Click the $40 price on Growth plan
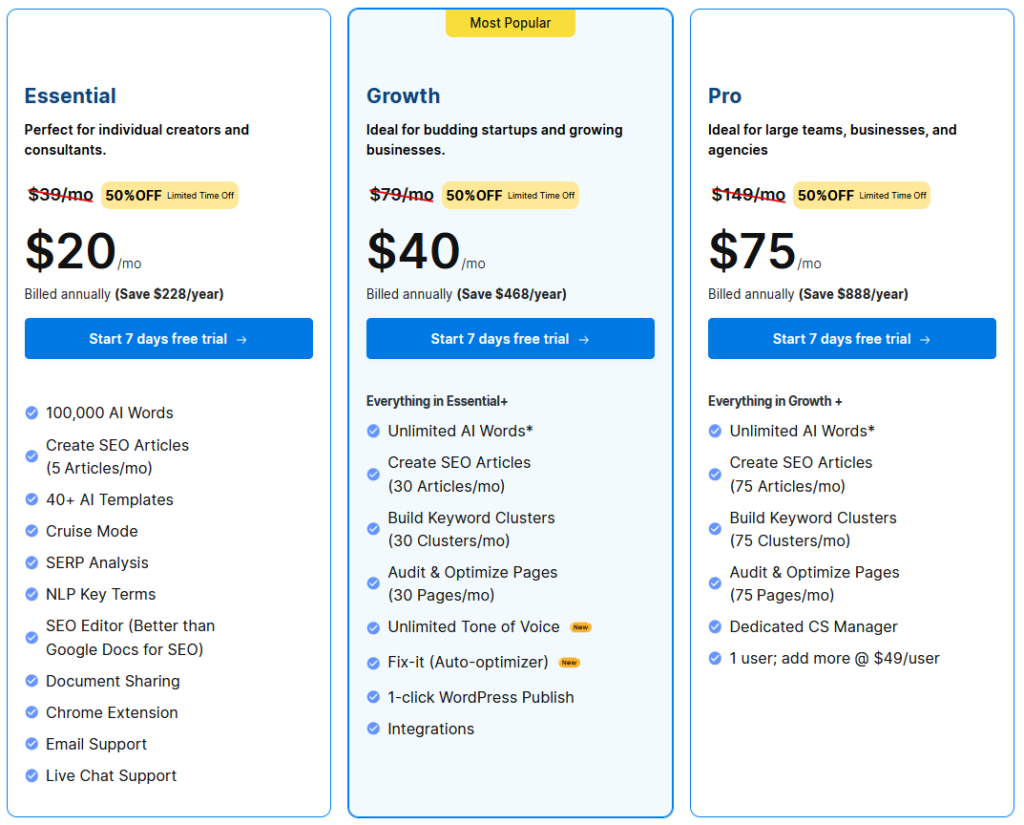Viewport: 1024px width, 825px height. click(x=414, y=251)
